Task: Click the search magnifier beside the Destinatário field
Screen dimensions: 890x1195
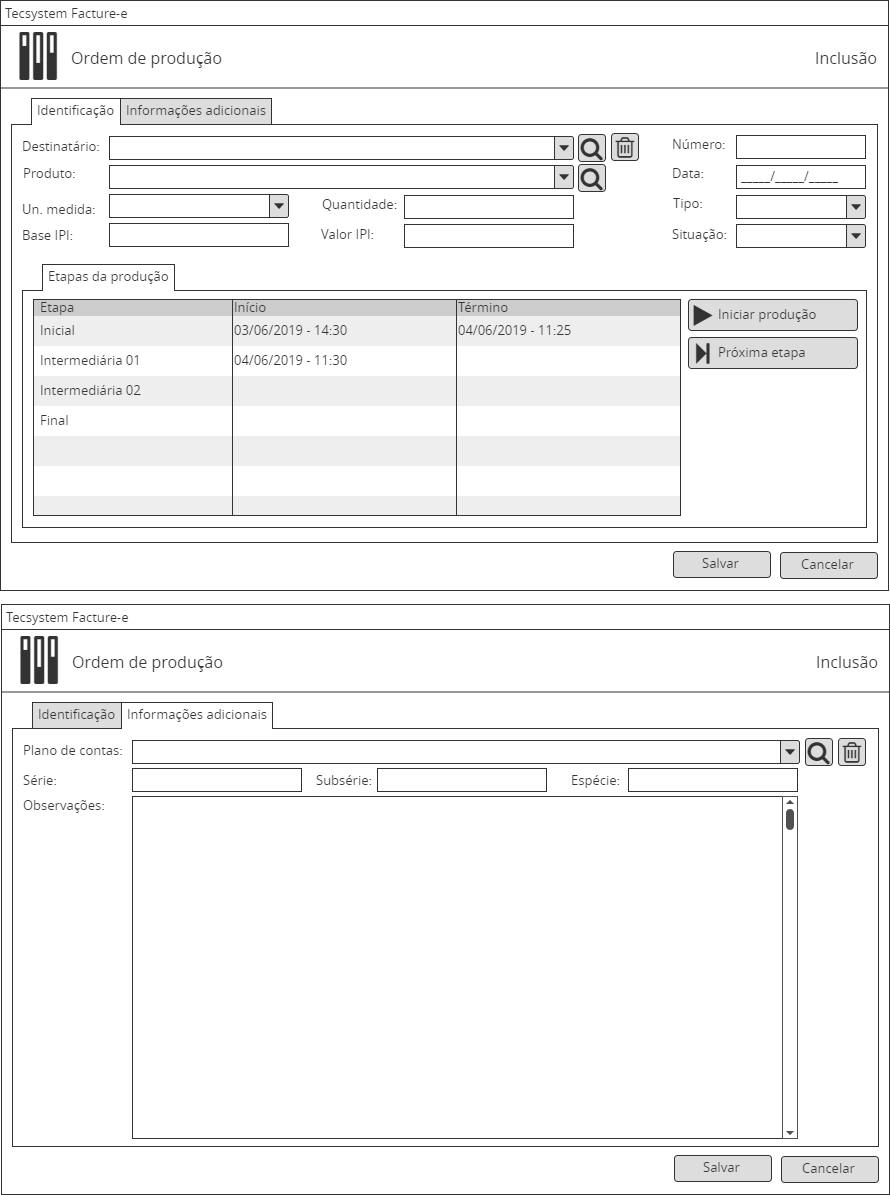Action: pos(592,148)
